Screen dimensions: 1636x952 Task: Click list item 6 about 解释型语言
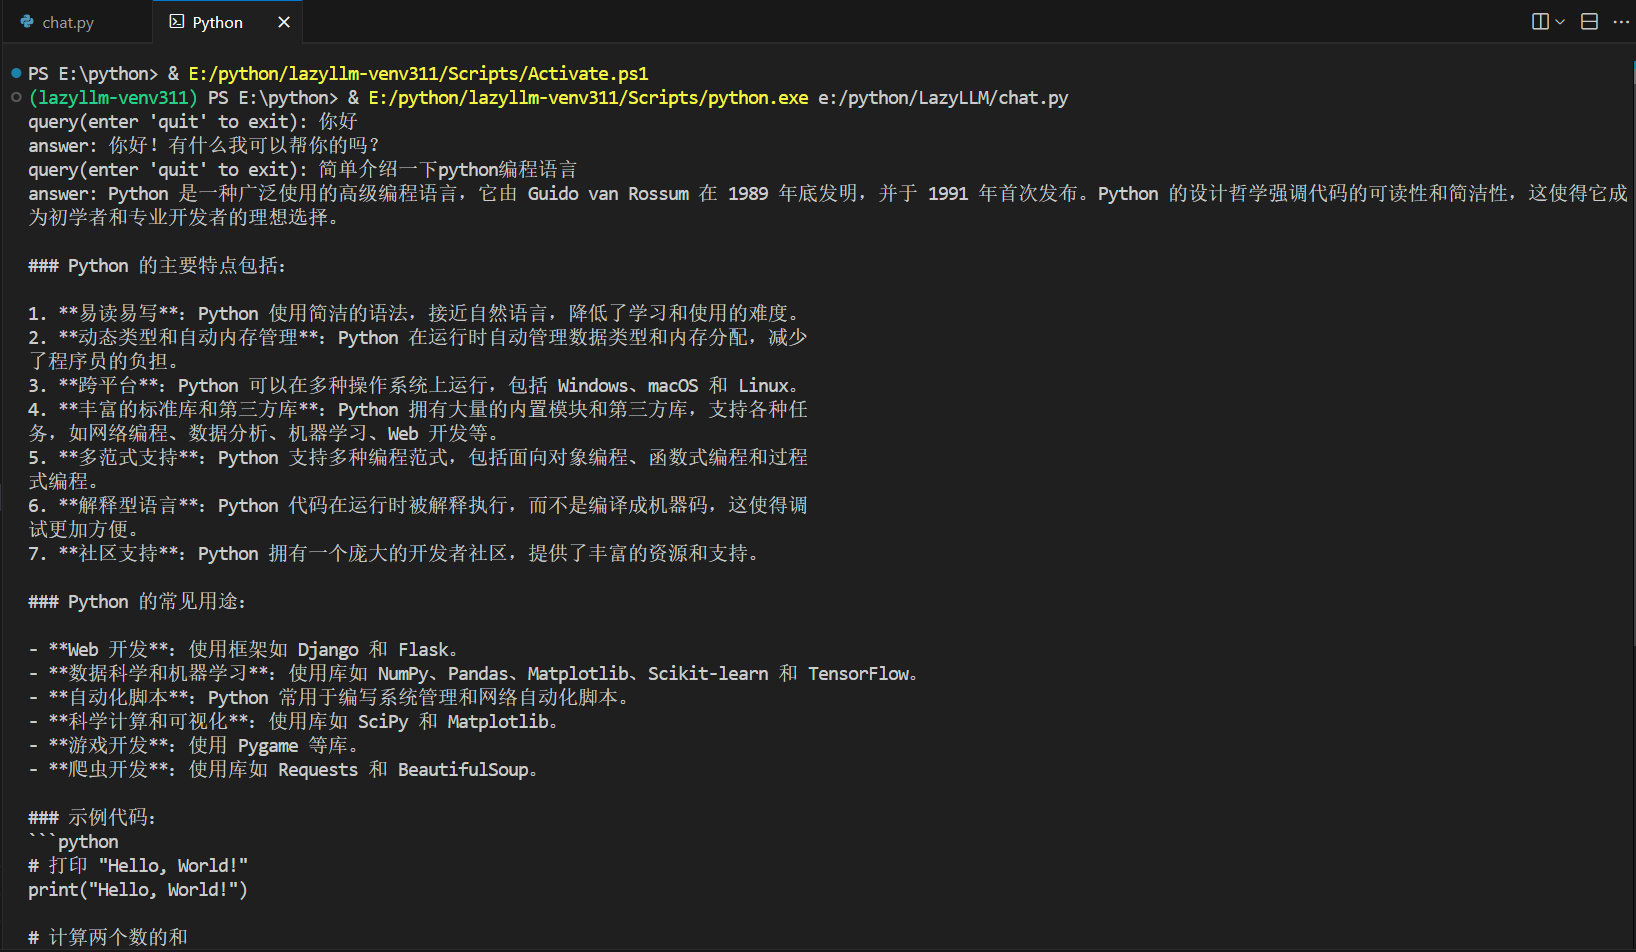point(418,518)
